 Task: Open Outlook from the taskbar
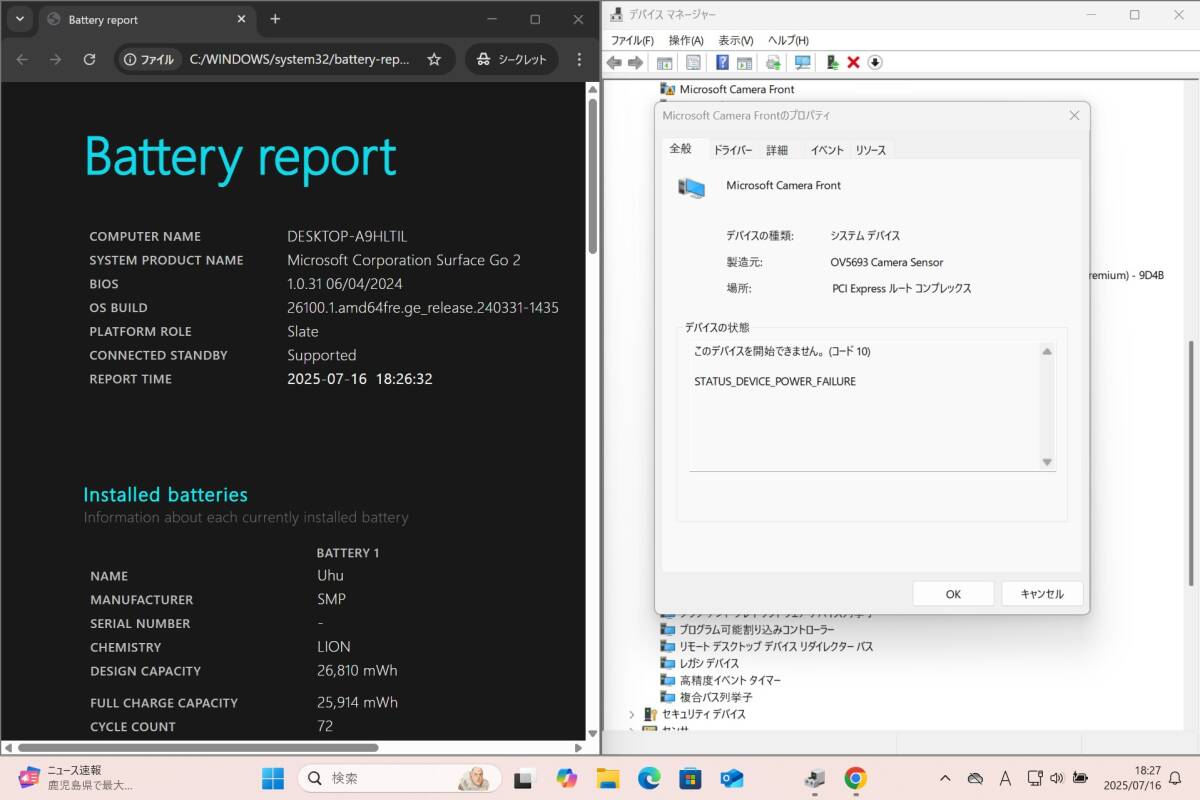(x=732, y=778)
